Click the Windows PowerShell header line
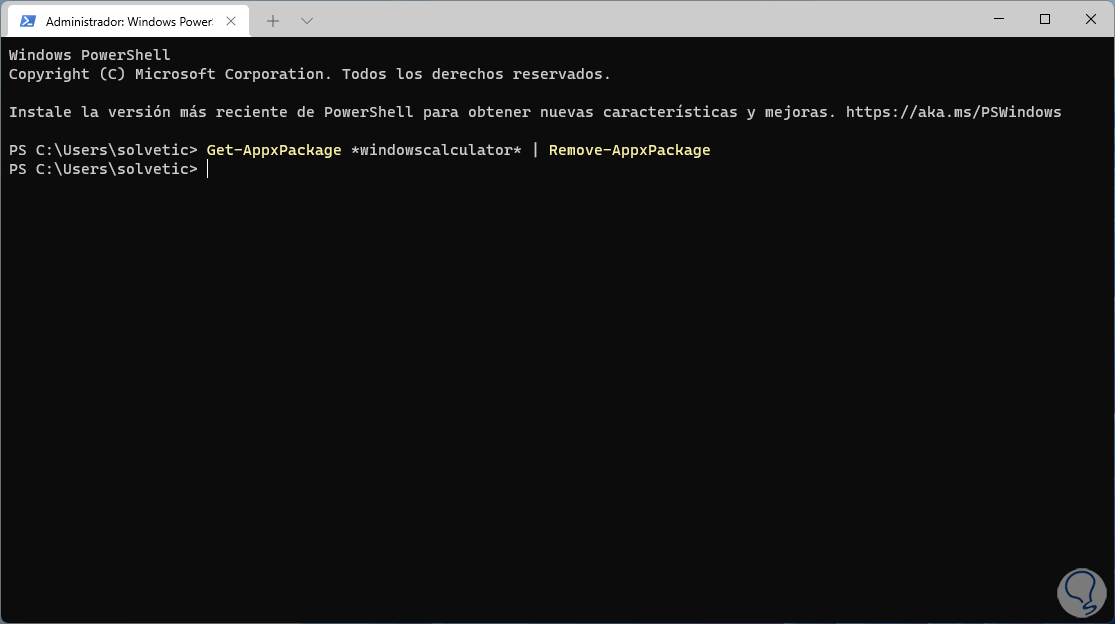This screenshot has width=1115, height=624. click(x=89, y=55)
